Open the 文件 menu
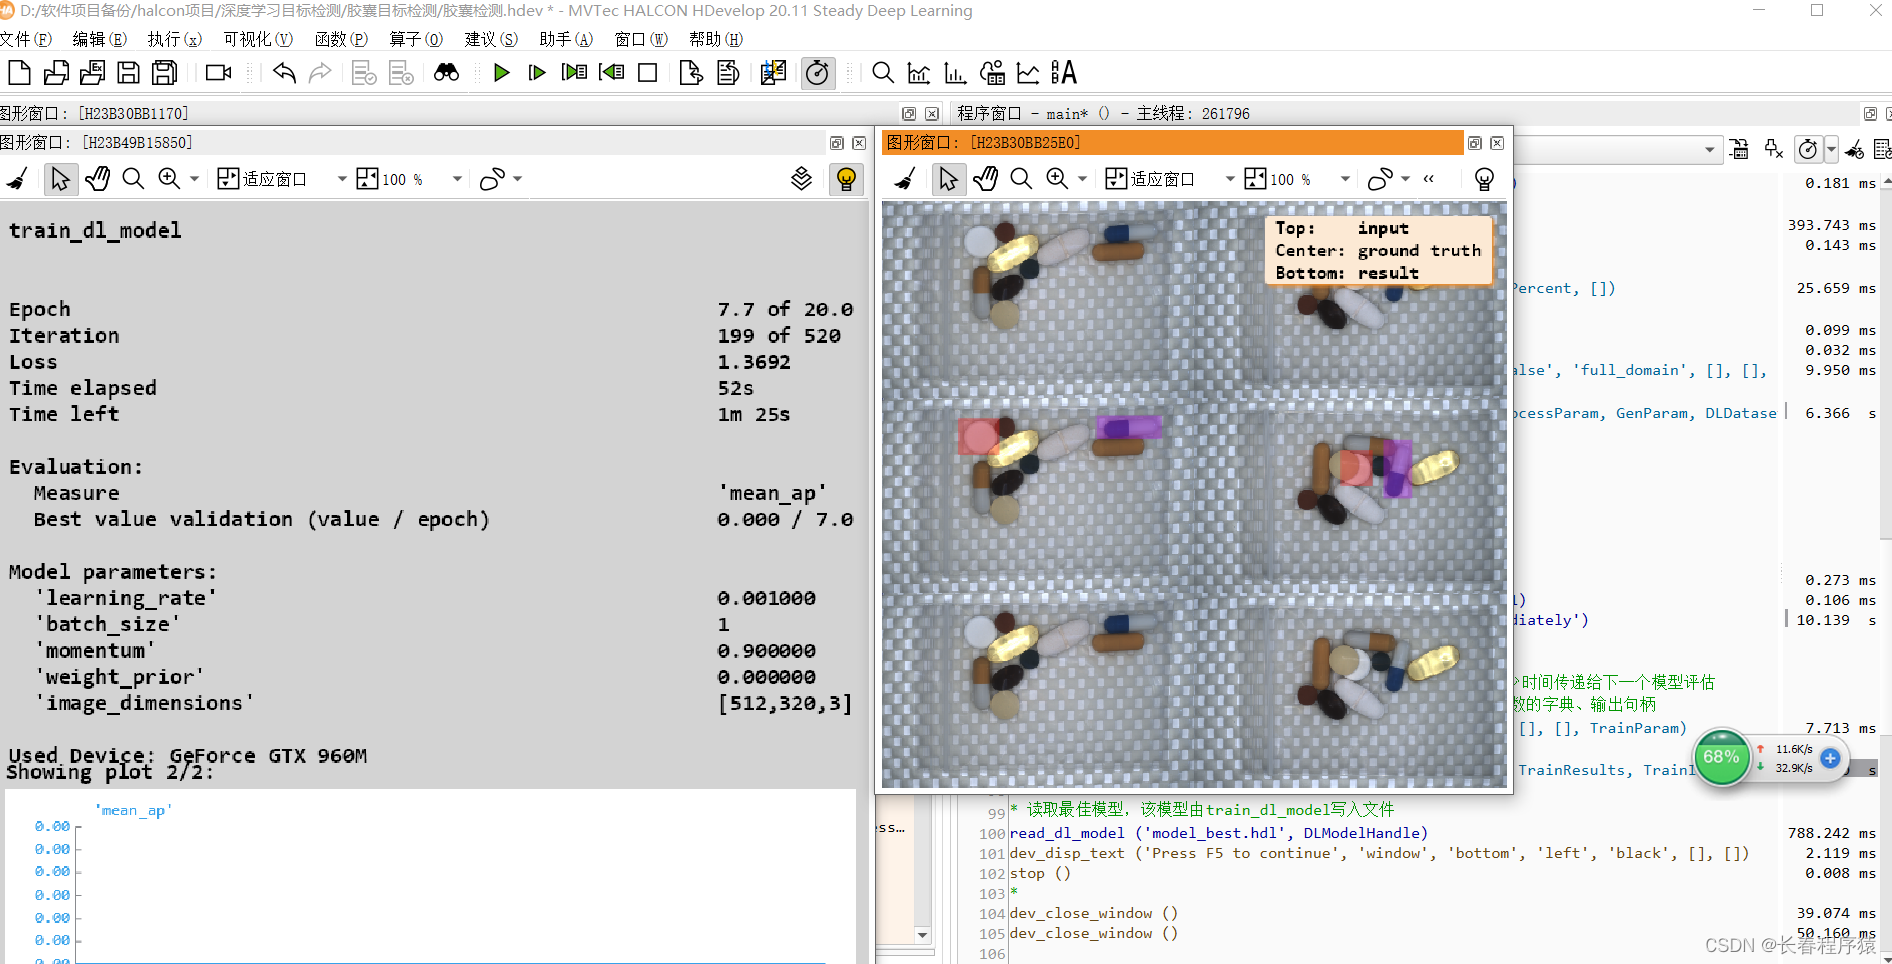Viewport: 1892px width, 964px height. (x=26, y=39)
